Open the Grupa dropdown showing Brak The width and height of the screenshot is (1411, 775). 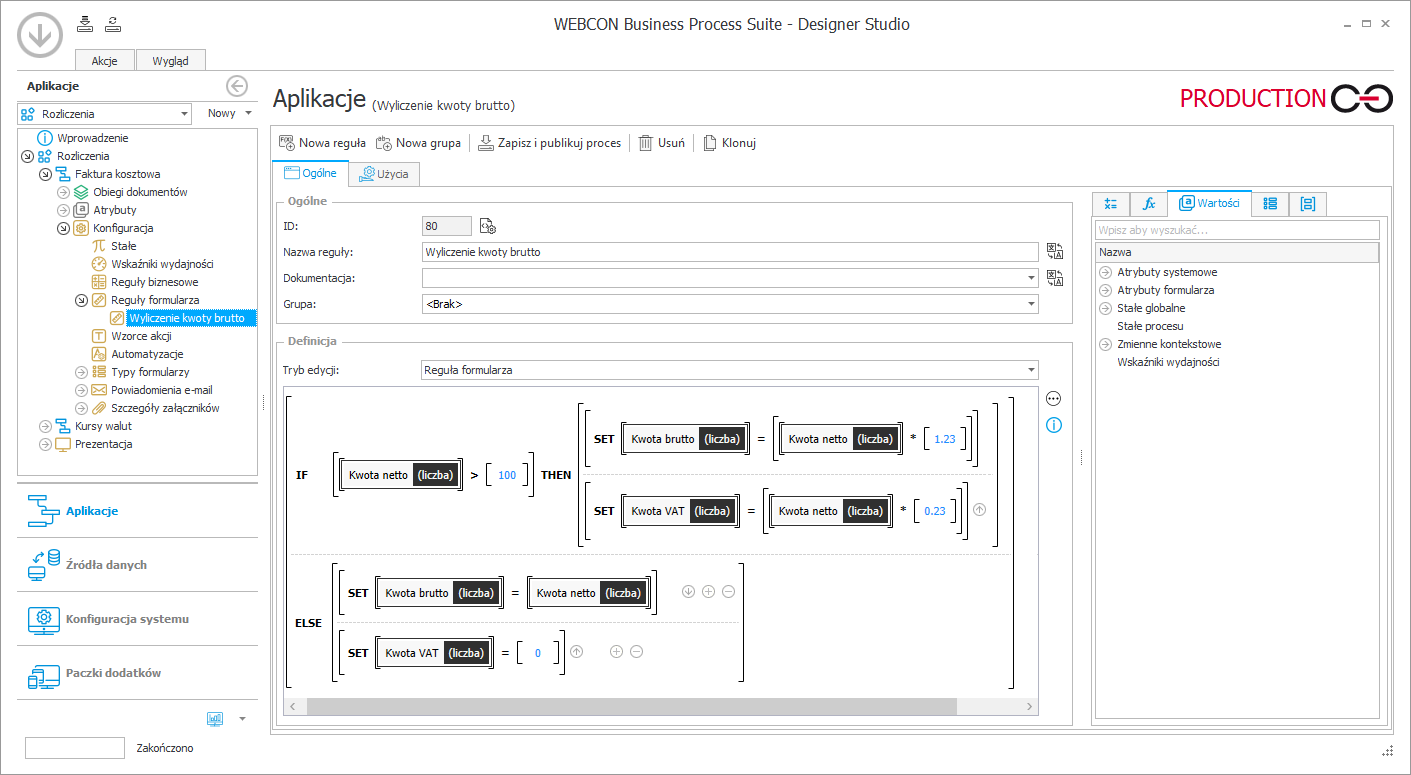[x=1031, y=303]
